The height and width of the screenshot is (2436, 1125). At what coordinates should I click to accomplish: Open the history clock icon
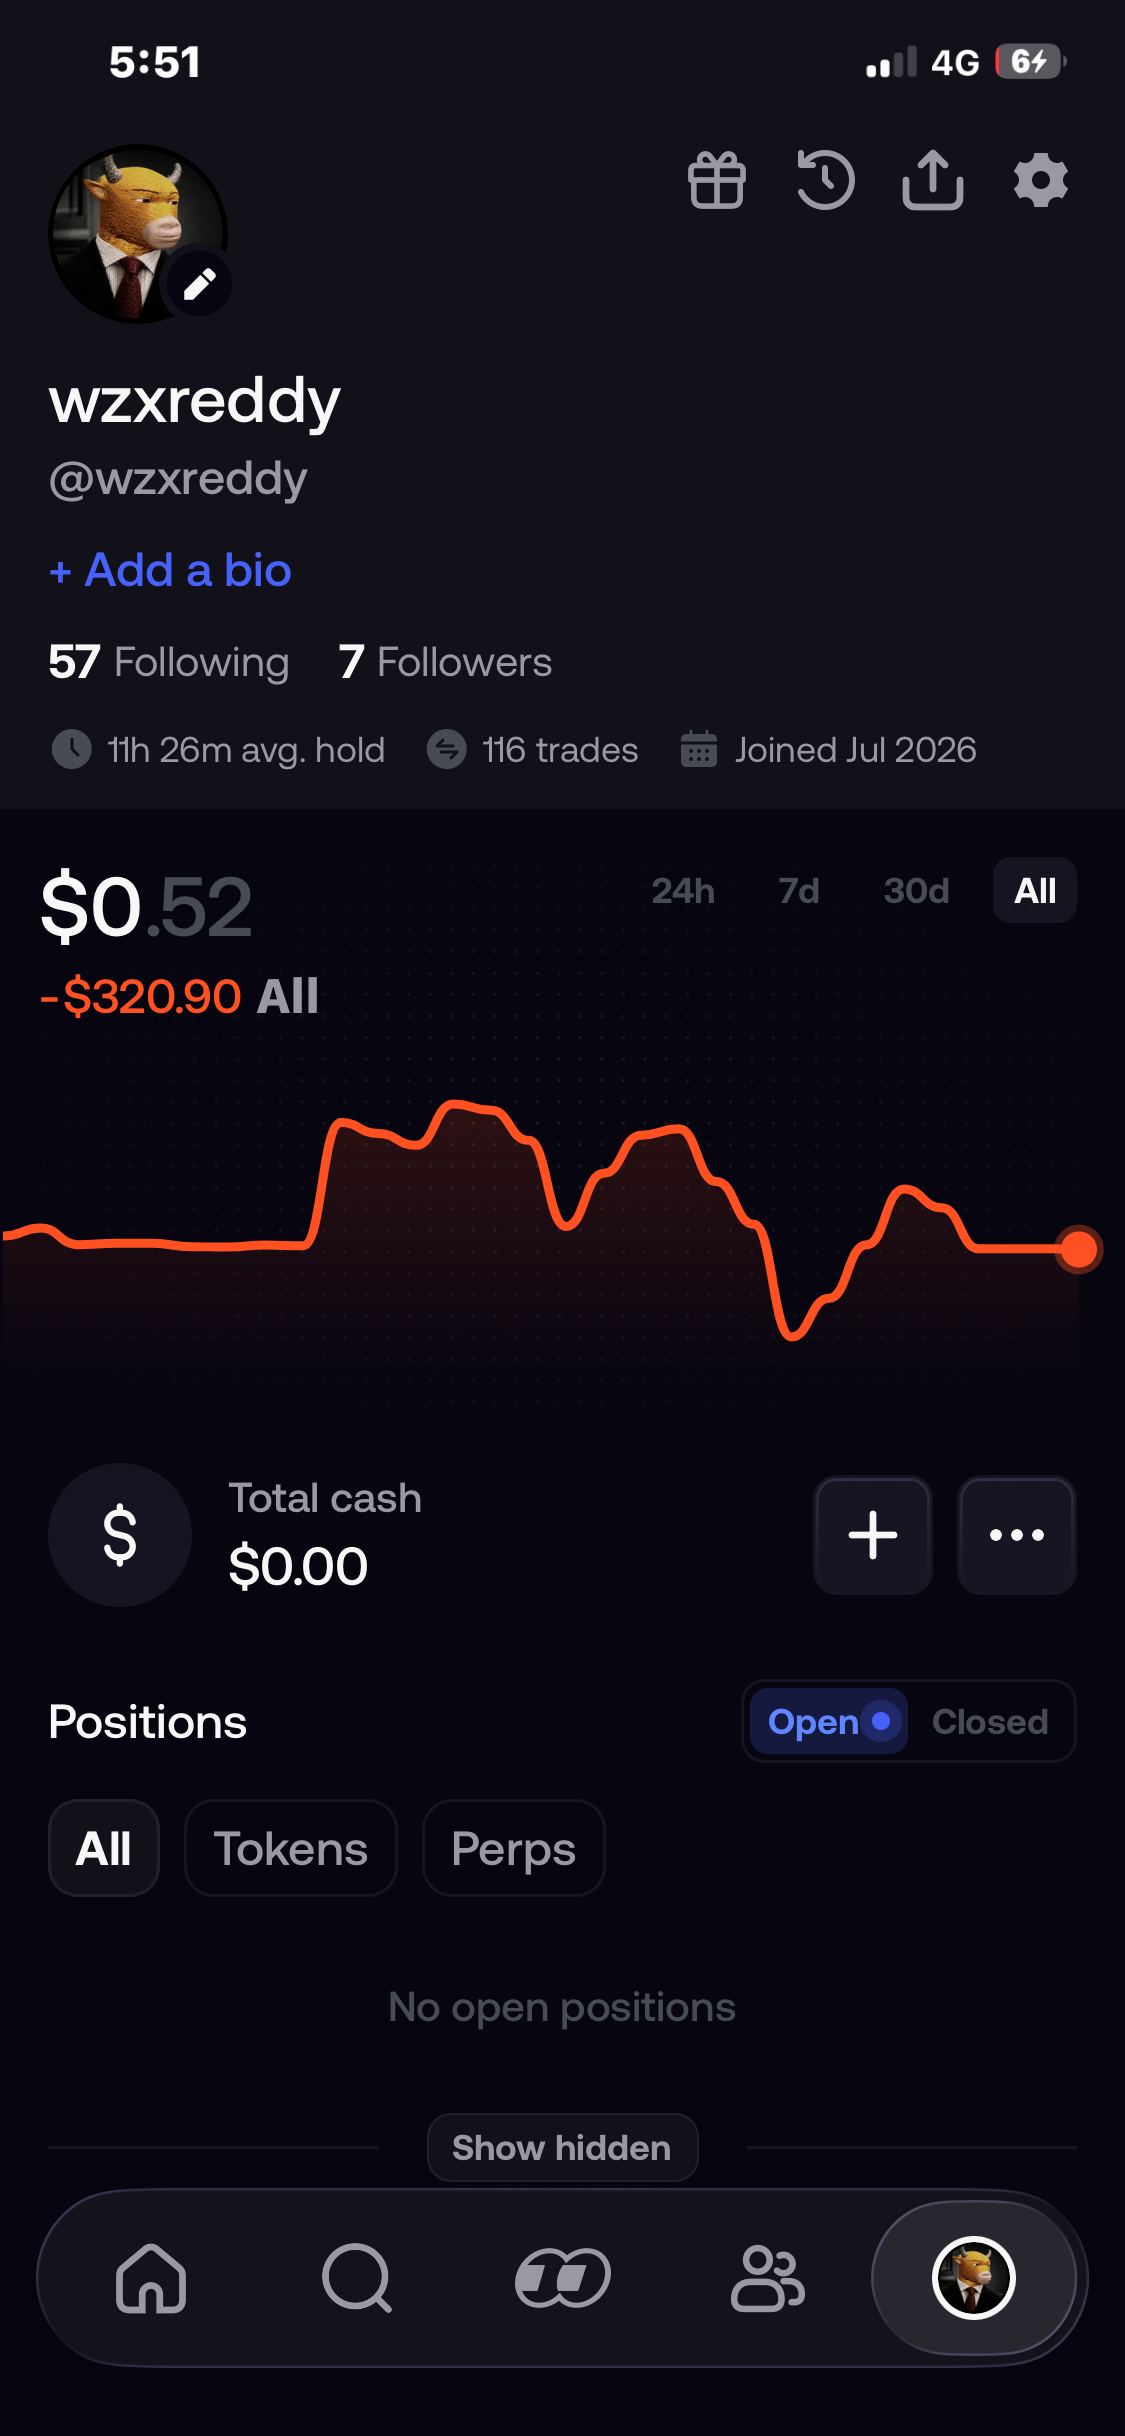tap(825, 181)
